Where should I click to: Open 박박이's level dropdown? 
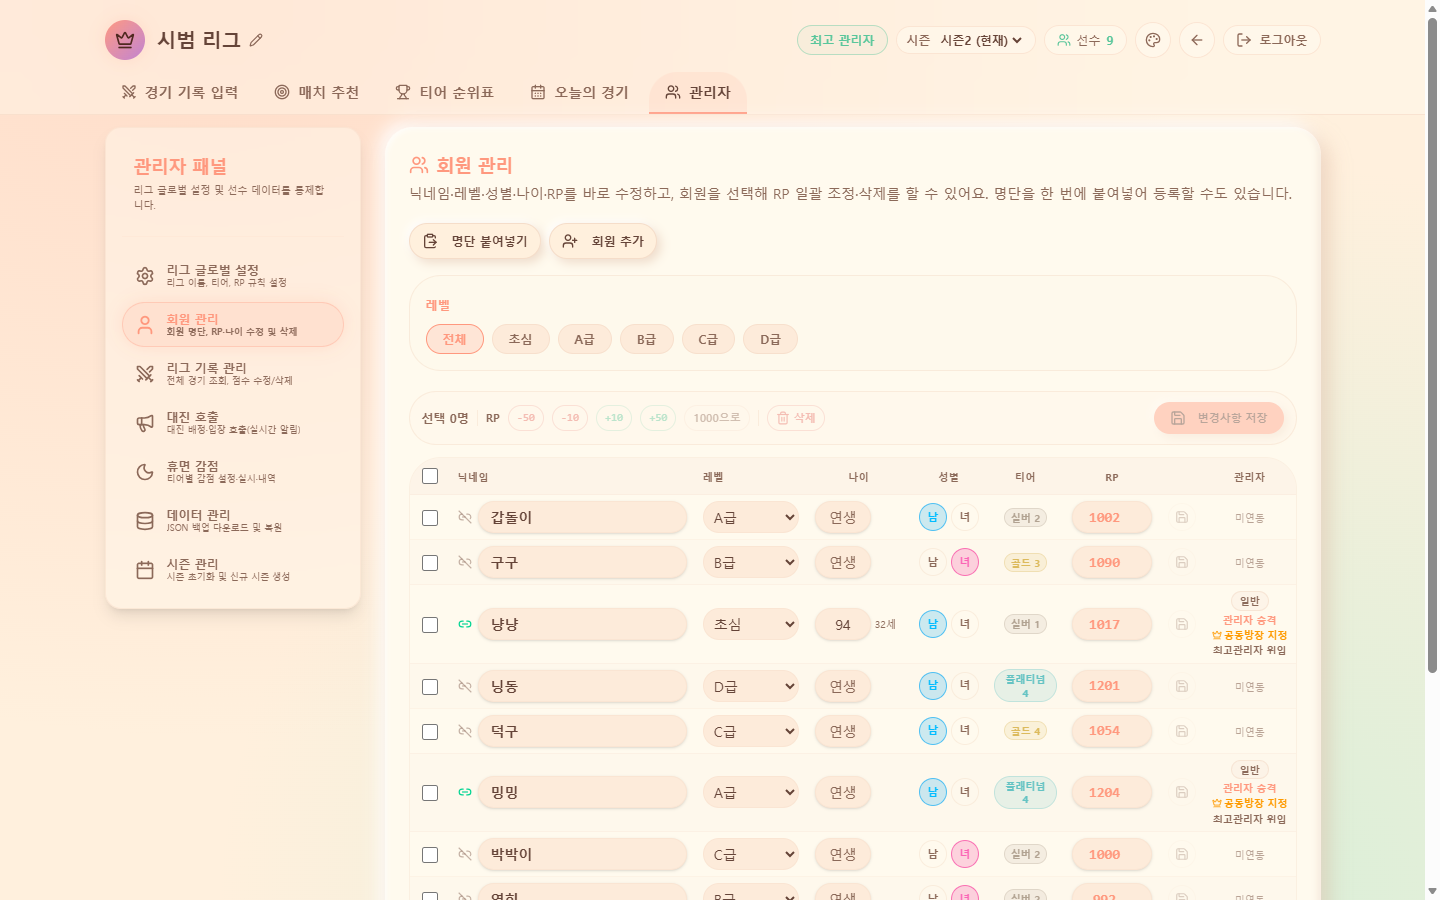(x=751, y=854)
